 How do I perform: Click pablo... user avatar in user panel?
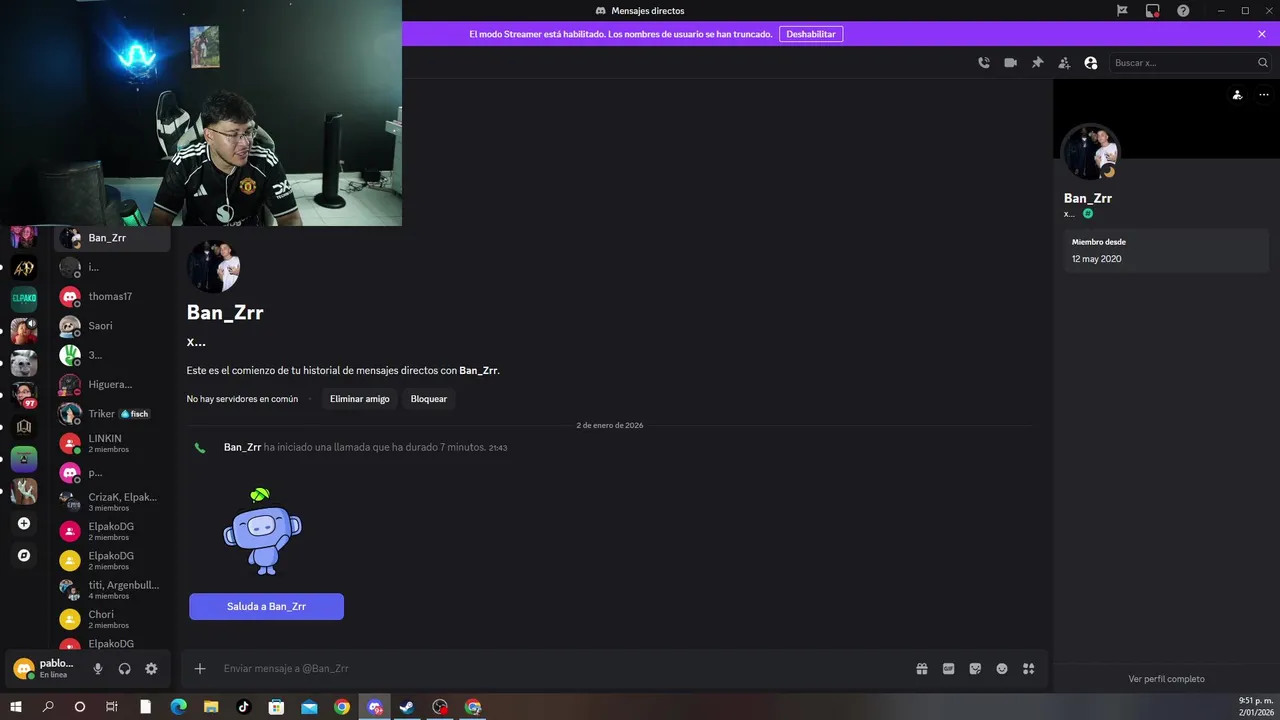coord(24,669)
